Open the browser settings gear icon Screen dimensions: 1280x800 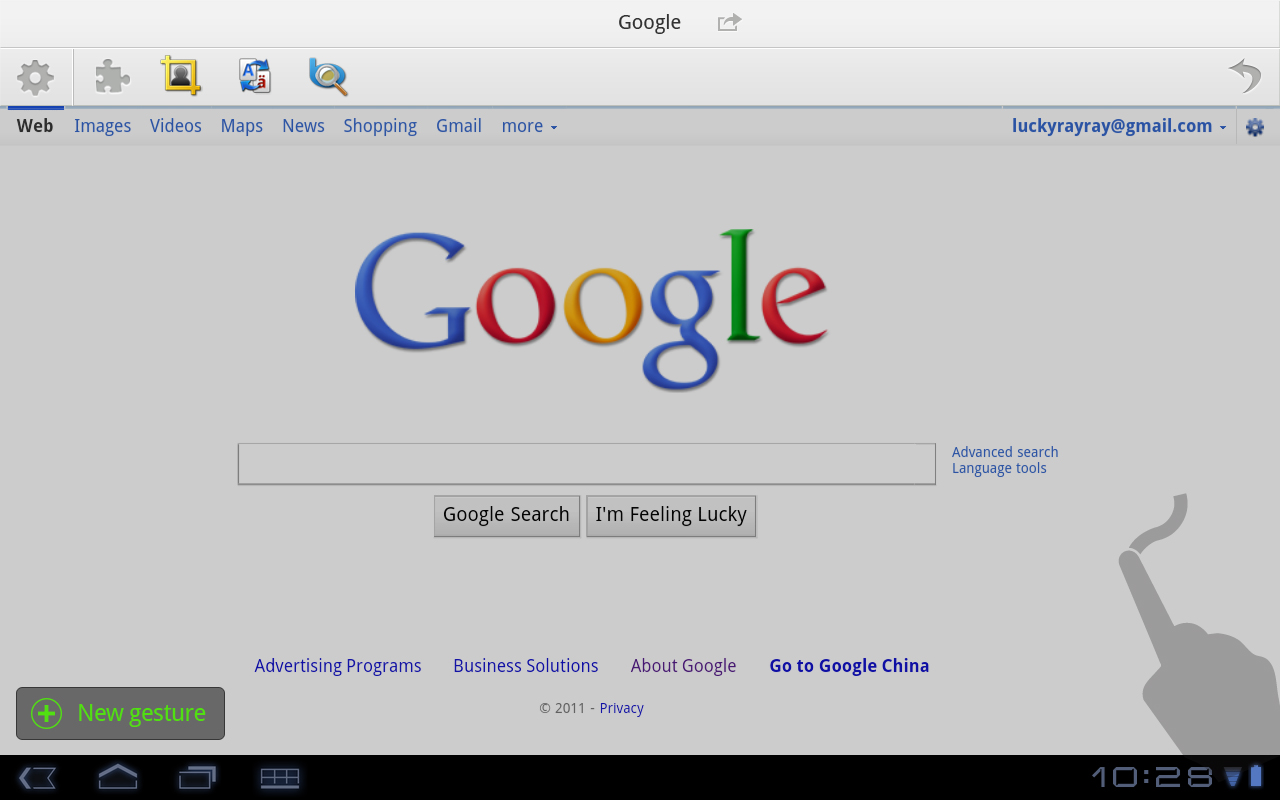click(x=36, y=77)
